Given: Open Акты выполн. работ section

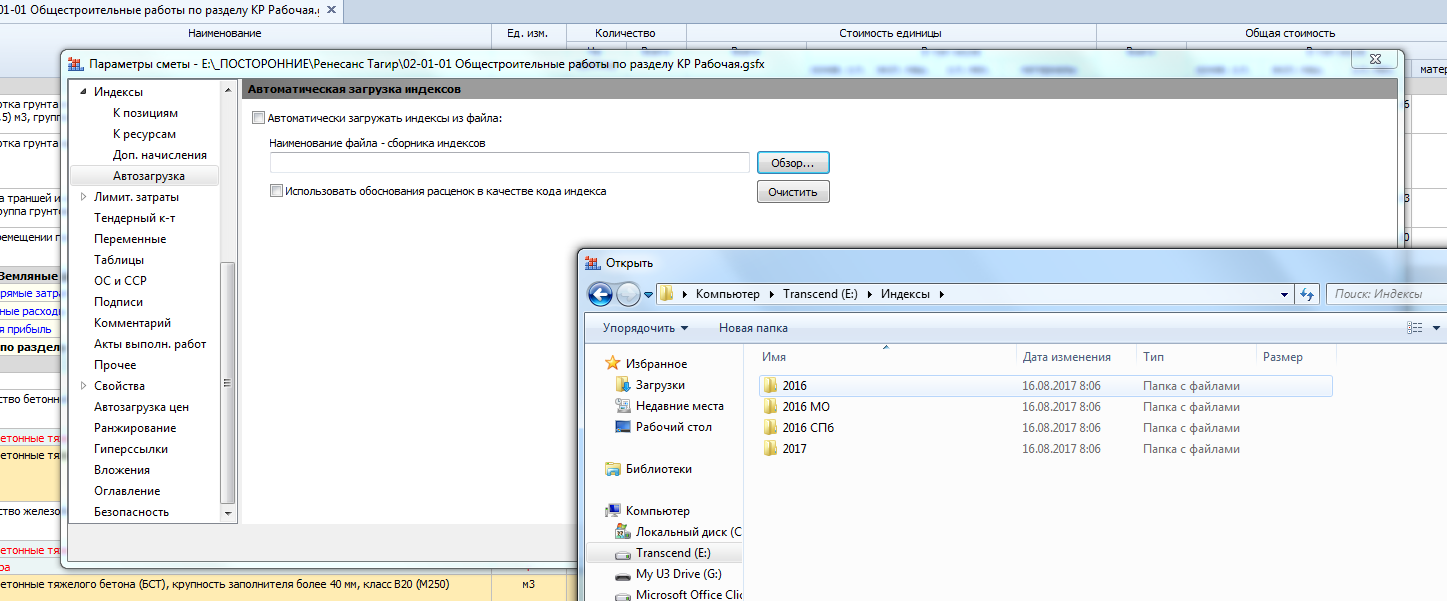Looking at the screenshot, I should (150, 344).
